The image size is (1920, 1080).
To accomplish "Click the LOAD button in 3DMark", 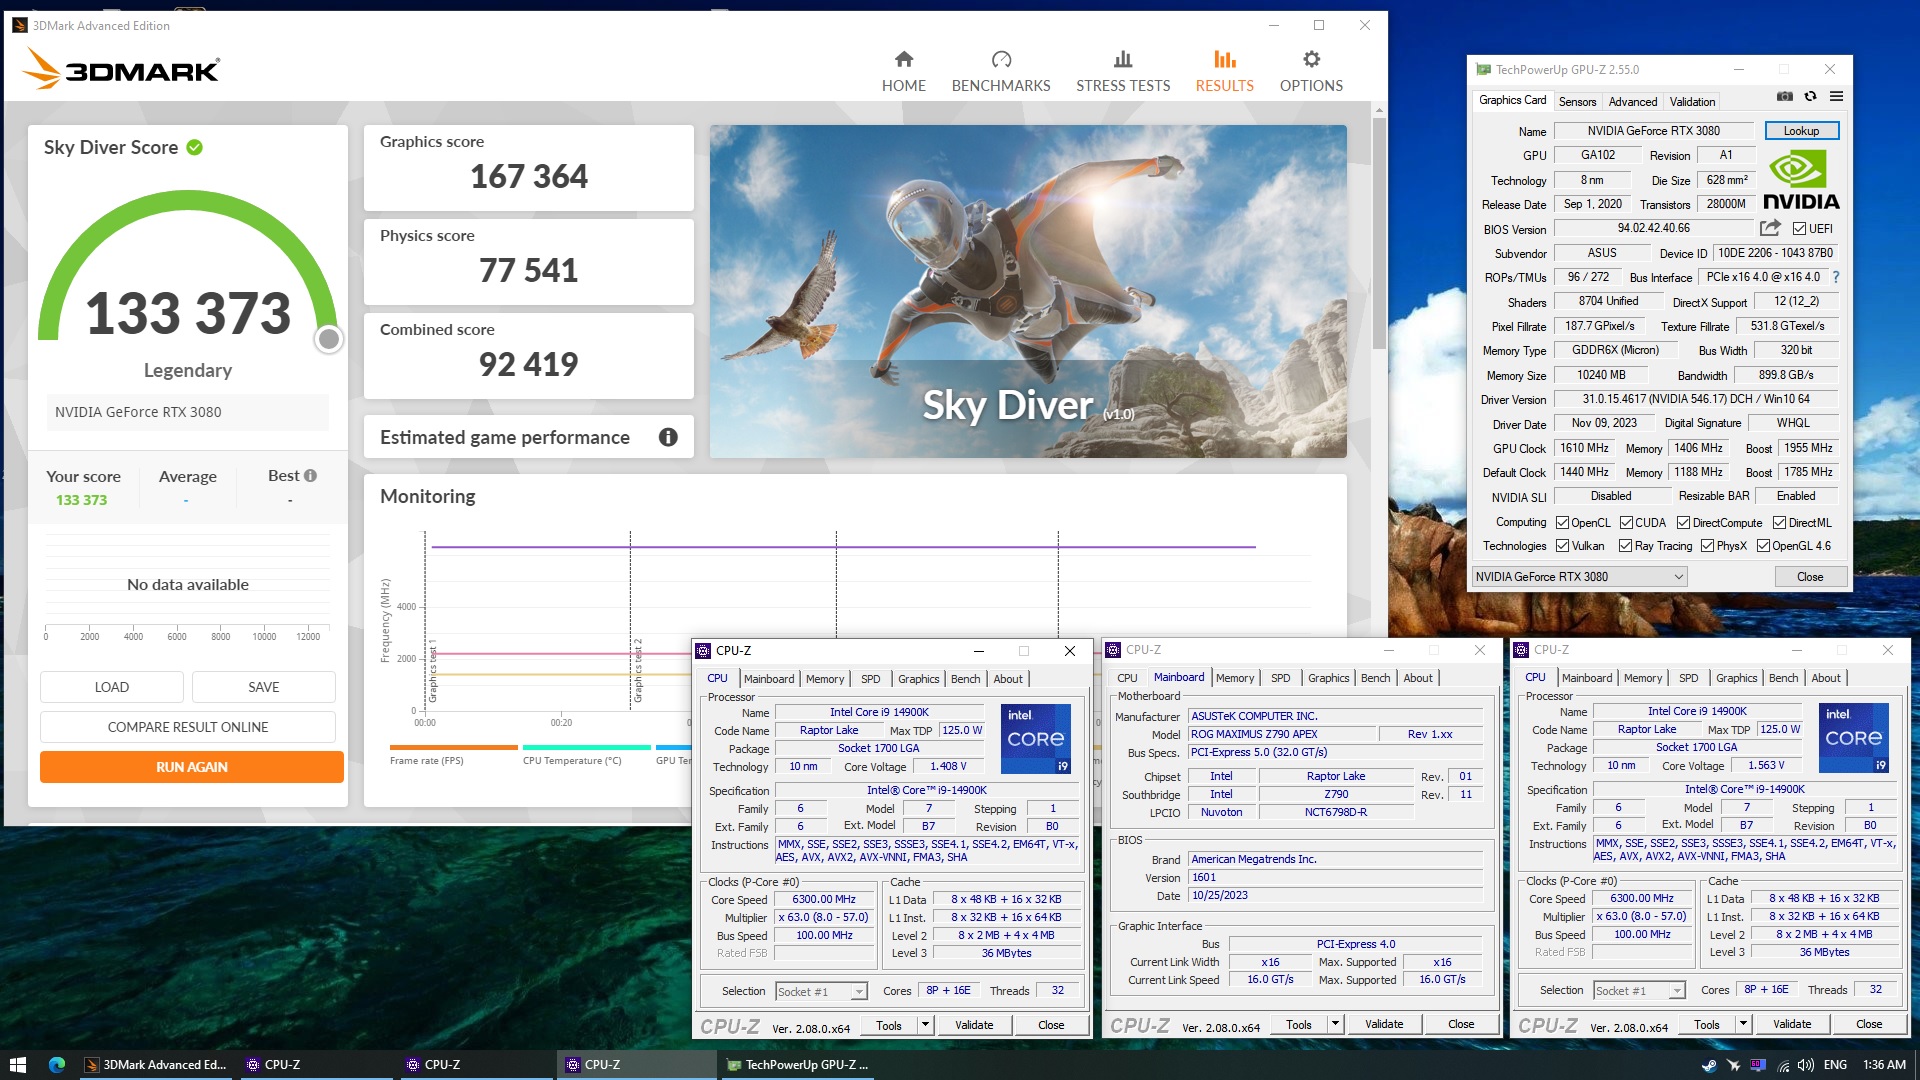I will click(112, 687).
